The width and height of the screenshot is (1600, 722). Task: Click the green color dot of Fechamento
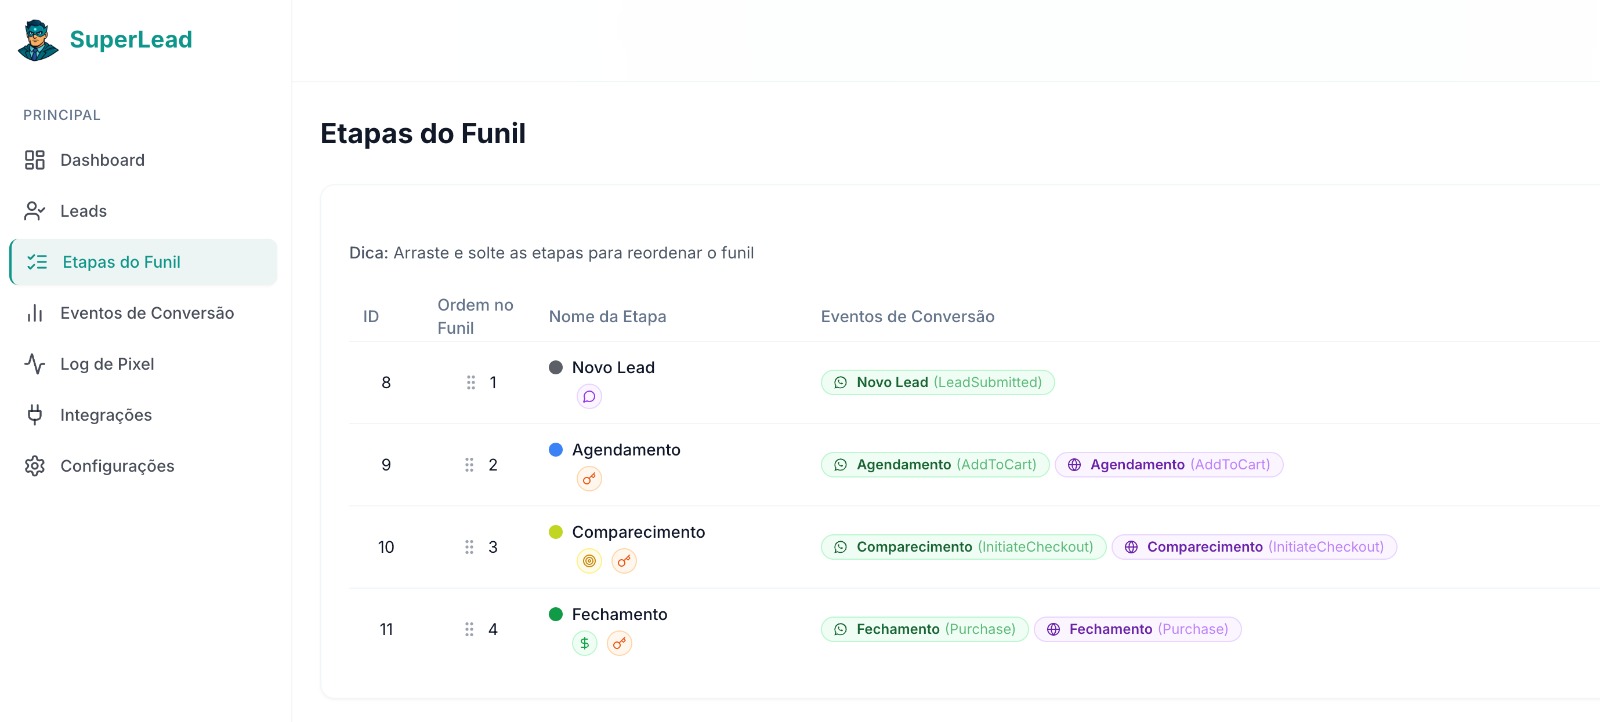coord(556,614)
